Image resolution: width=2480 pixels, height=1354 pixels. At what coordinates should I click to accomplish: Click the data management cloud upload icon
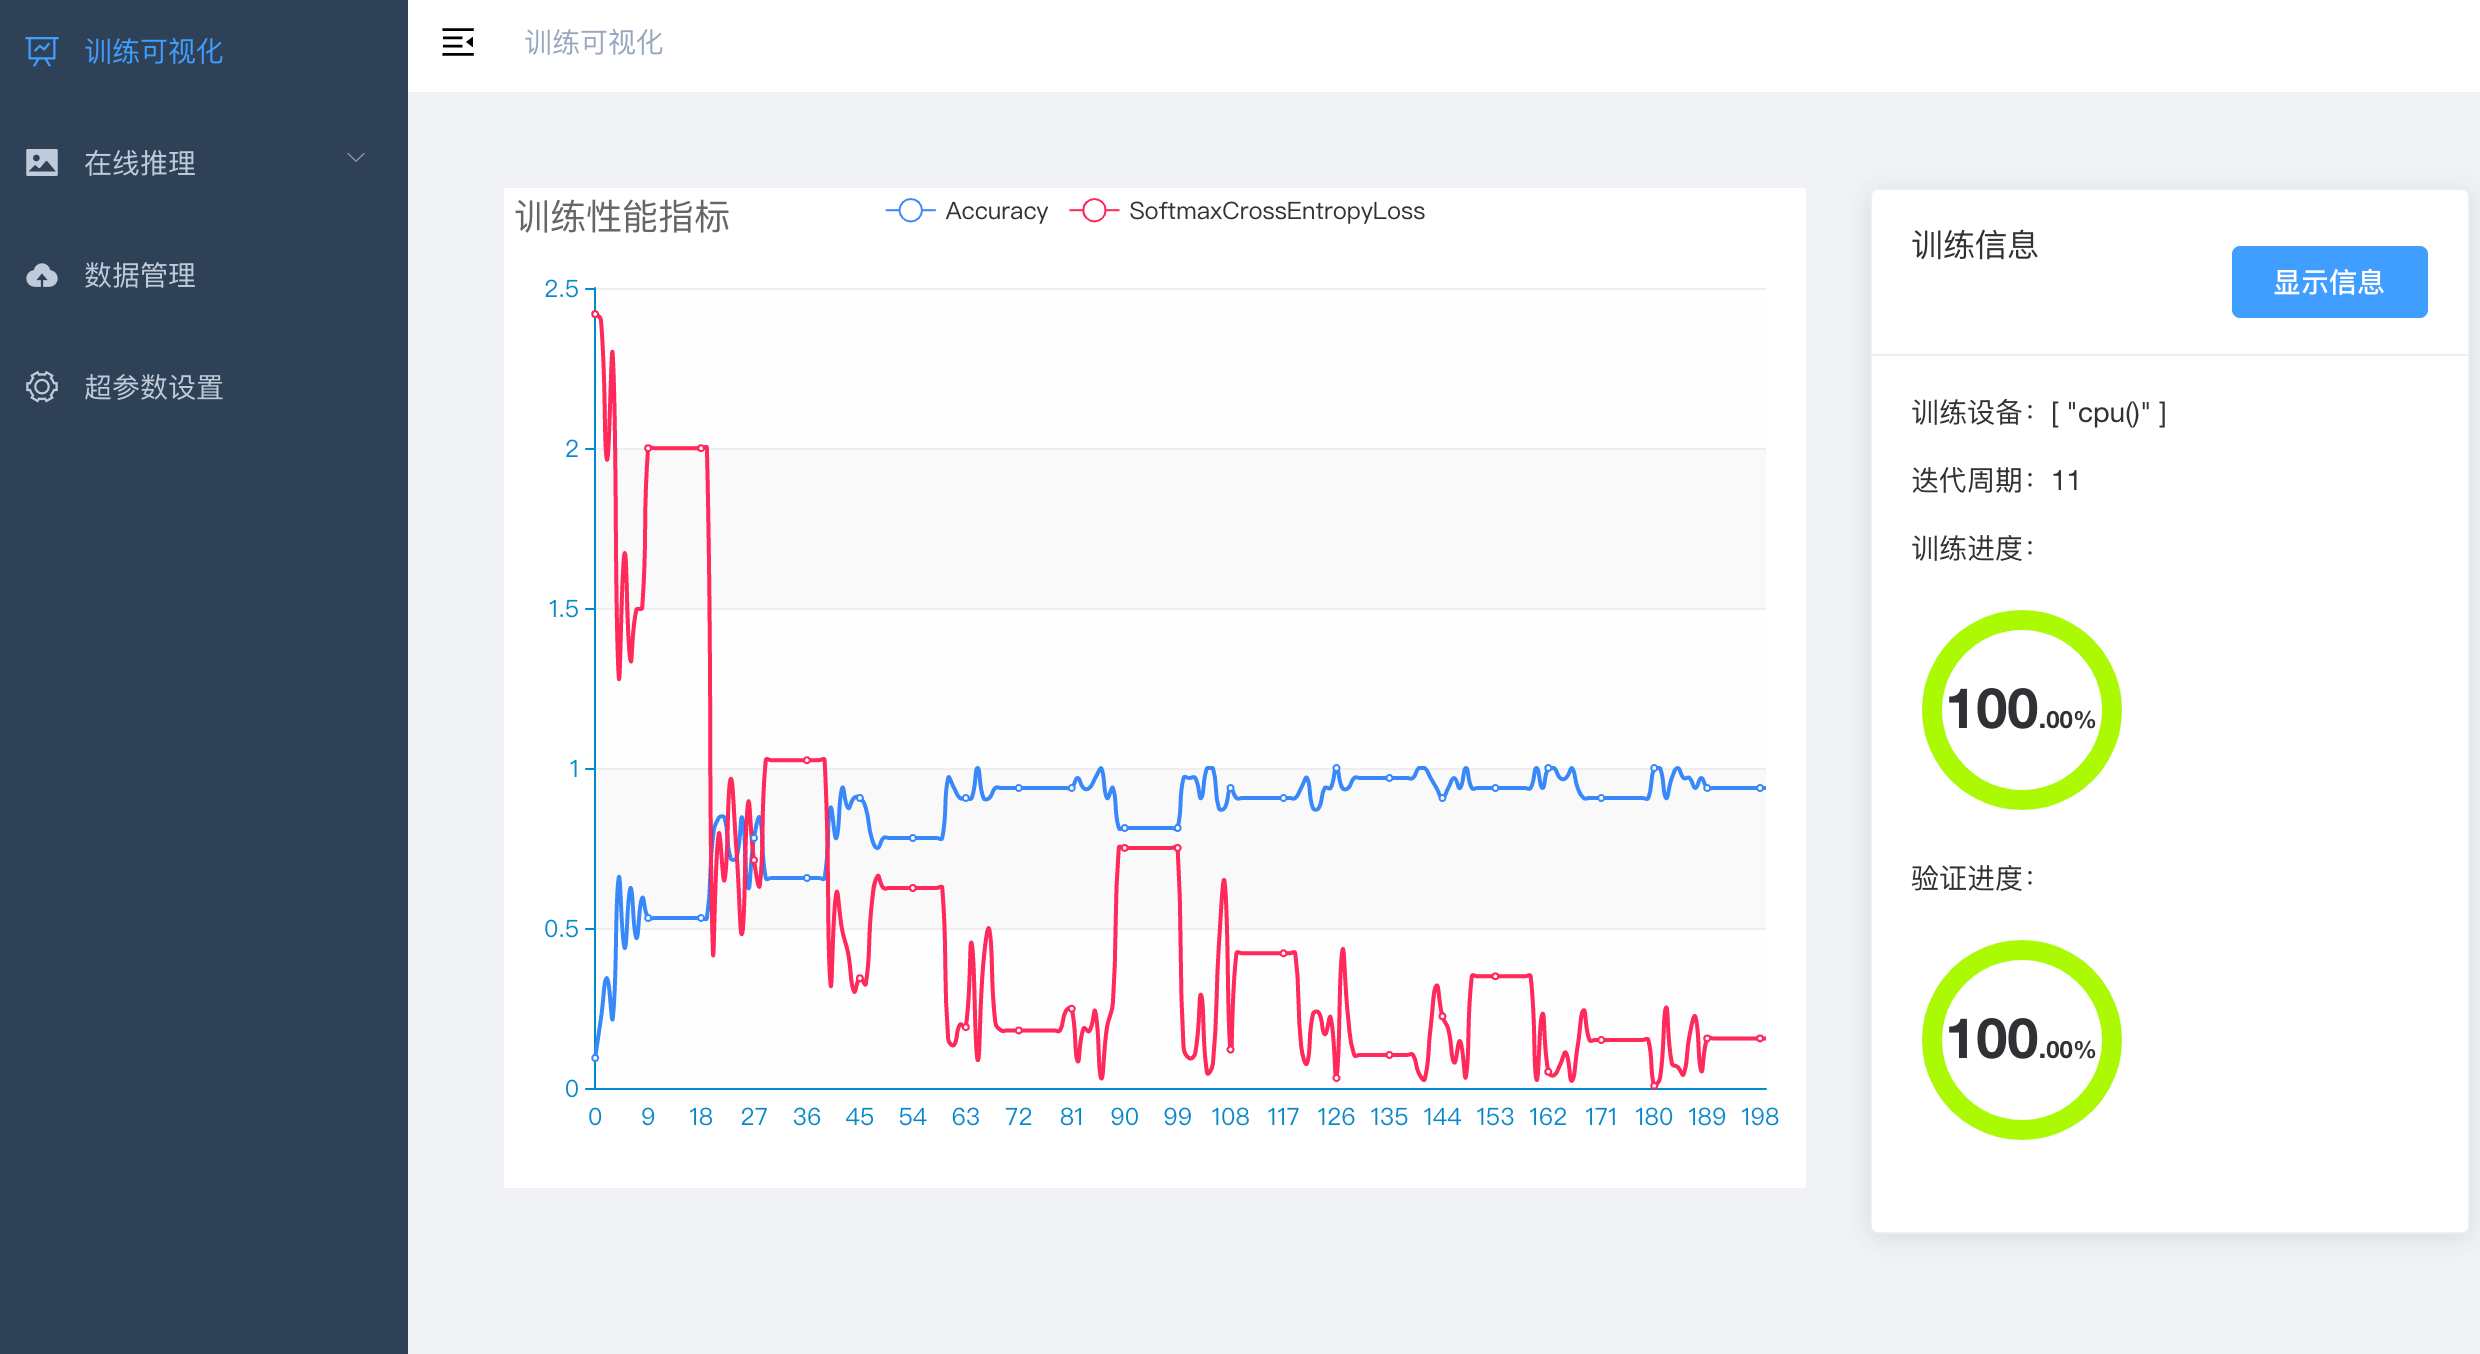pyautogui.click(x=42, y=275)
